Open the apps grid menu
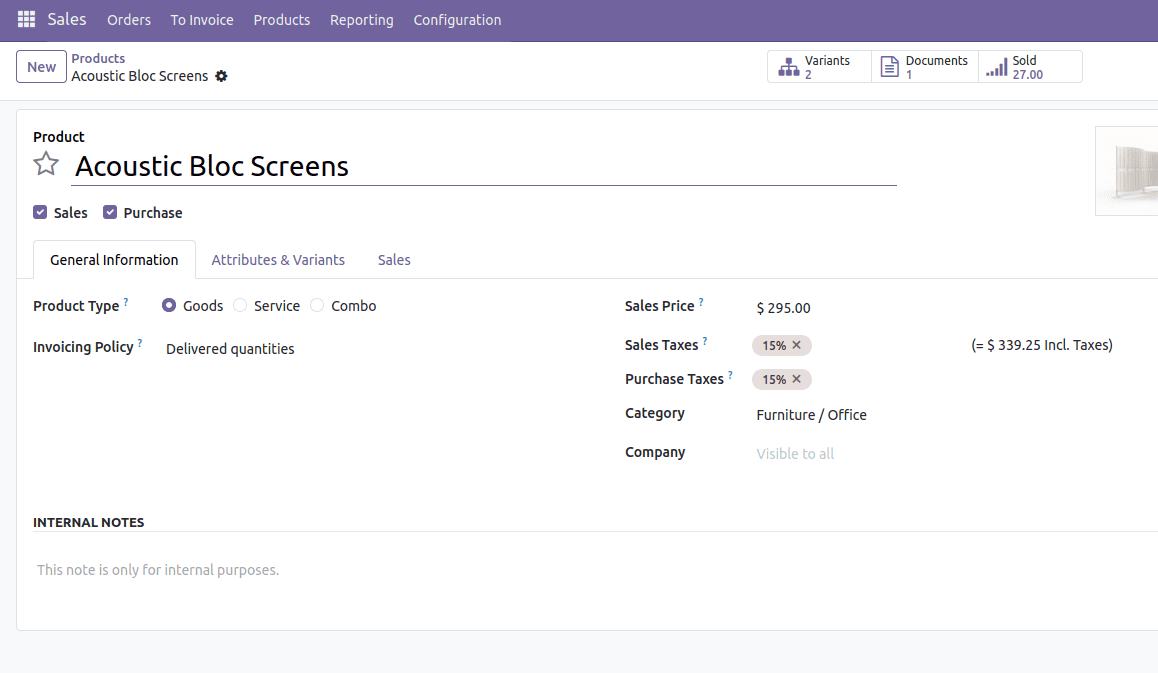 click(25, 19)
